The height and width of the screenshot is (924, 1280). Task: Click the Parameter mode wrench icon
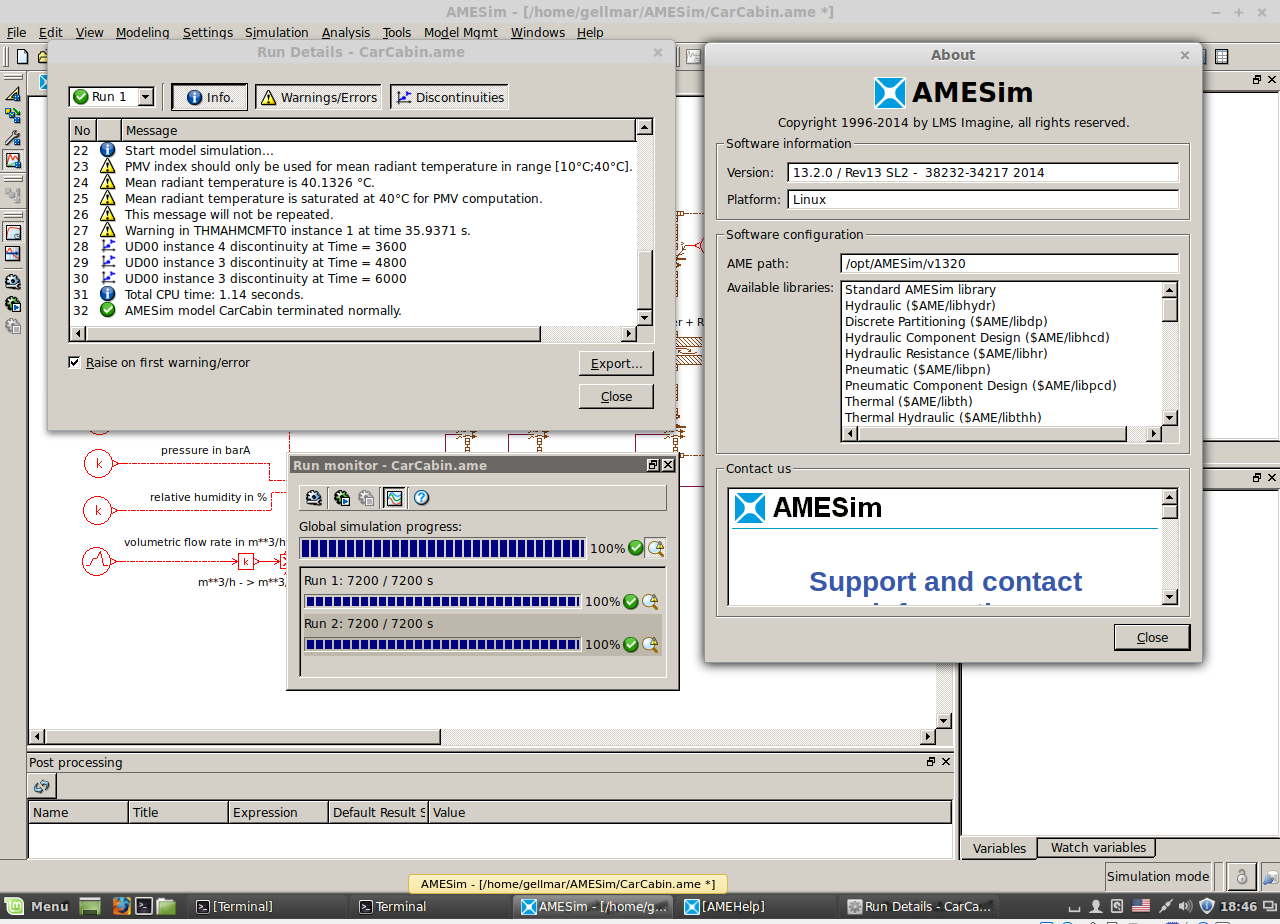click(13, 138)
